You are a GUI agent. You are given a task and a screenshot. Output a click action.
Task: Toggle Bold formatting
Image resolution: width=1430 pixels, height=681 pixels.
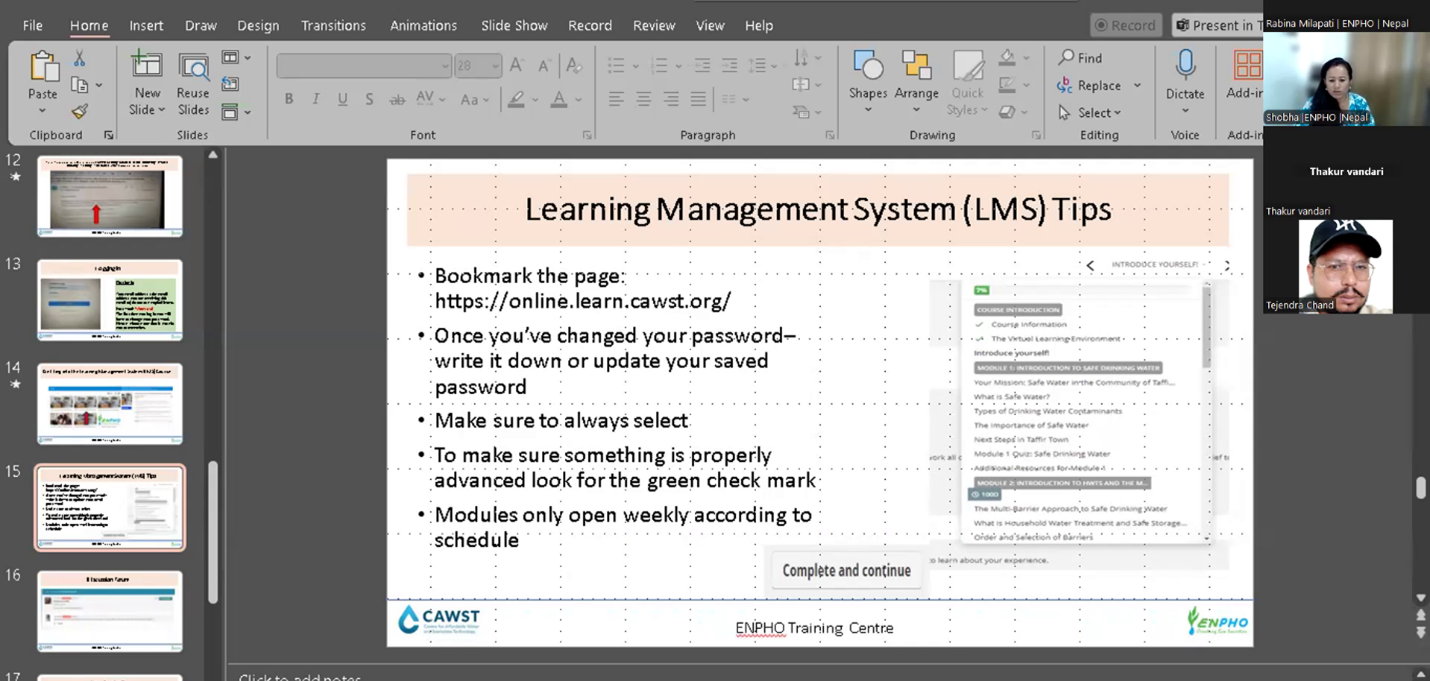tap(288, 99)
